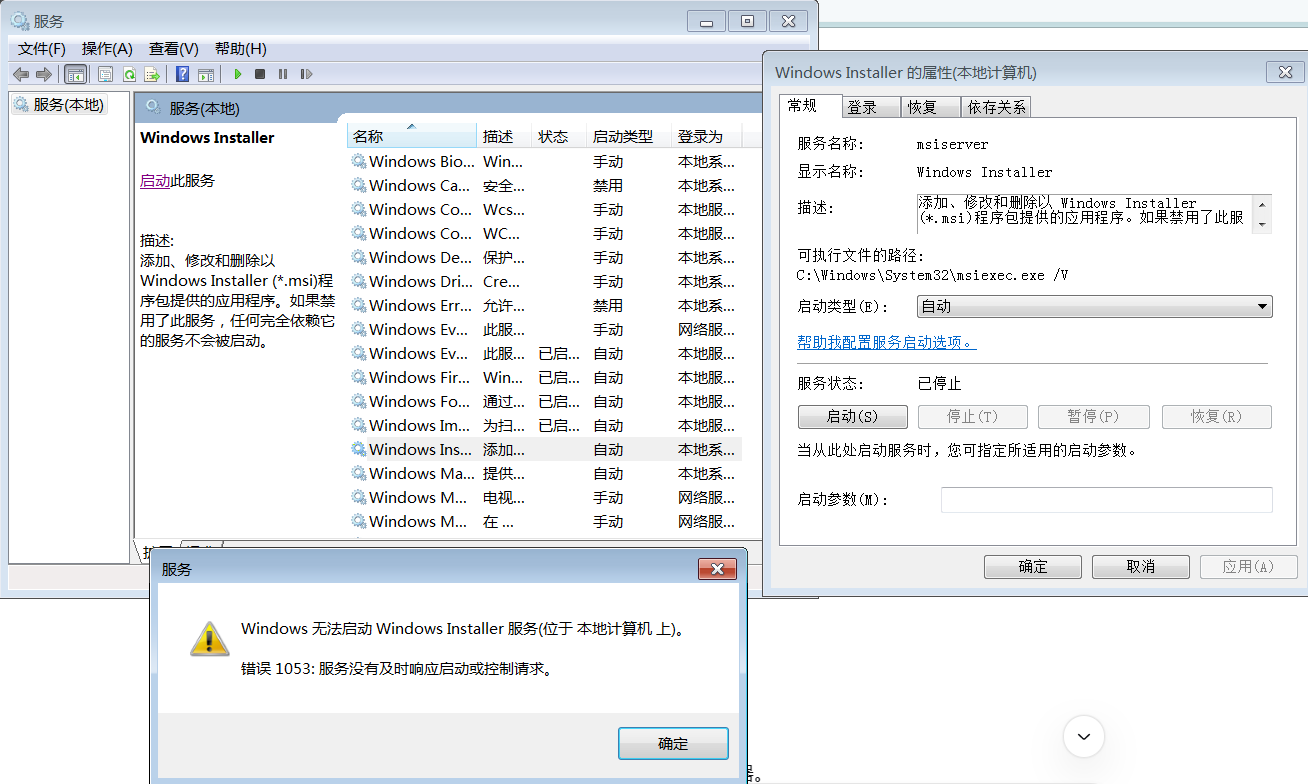
Task: Switch to the 依存关系 tab in properties
Action: (x=996, y=107)
